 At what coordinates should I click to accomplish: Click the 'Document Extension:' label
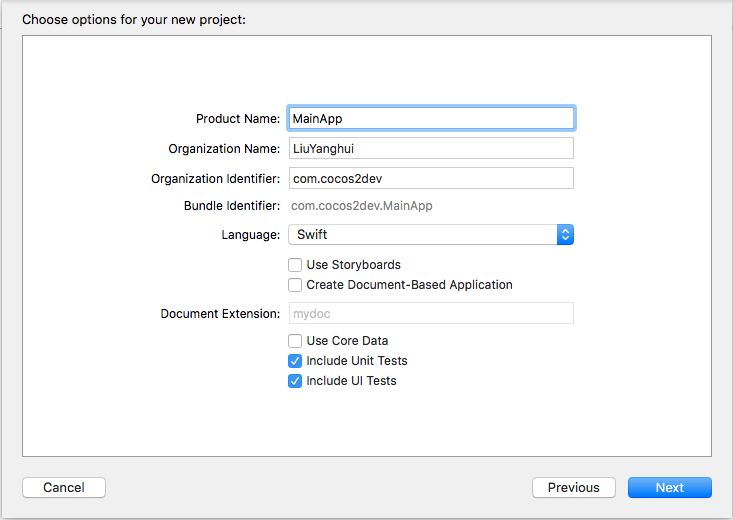click(220, 314)
